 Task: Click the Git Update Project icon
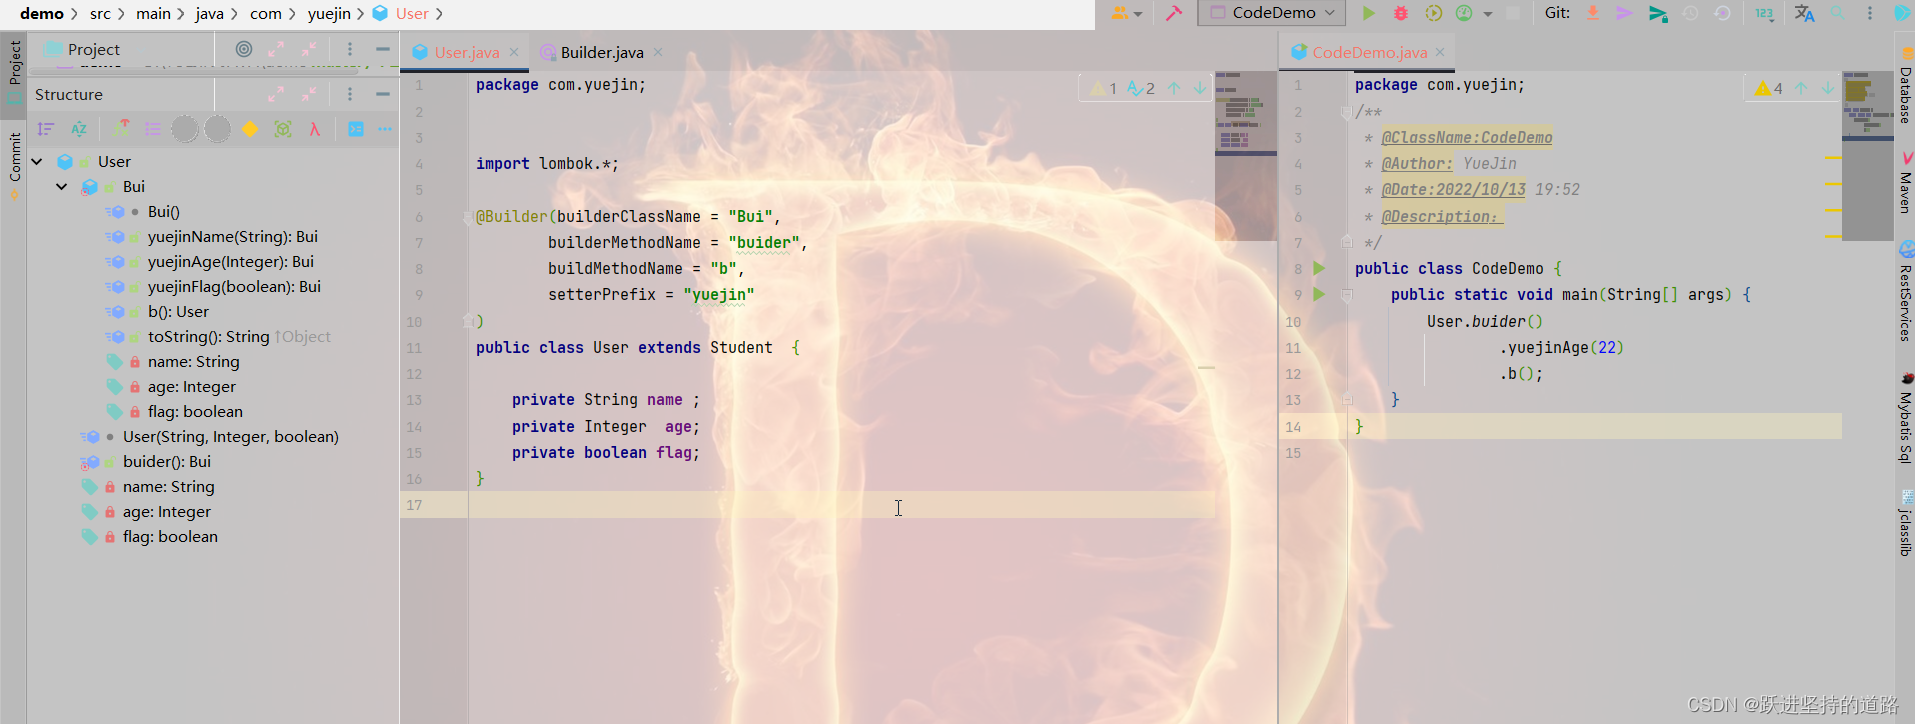click(x=1593, y=13)
